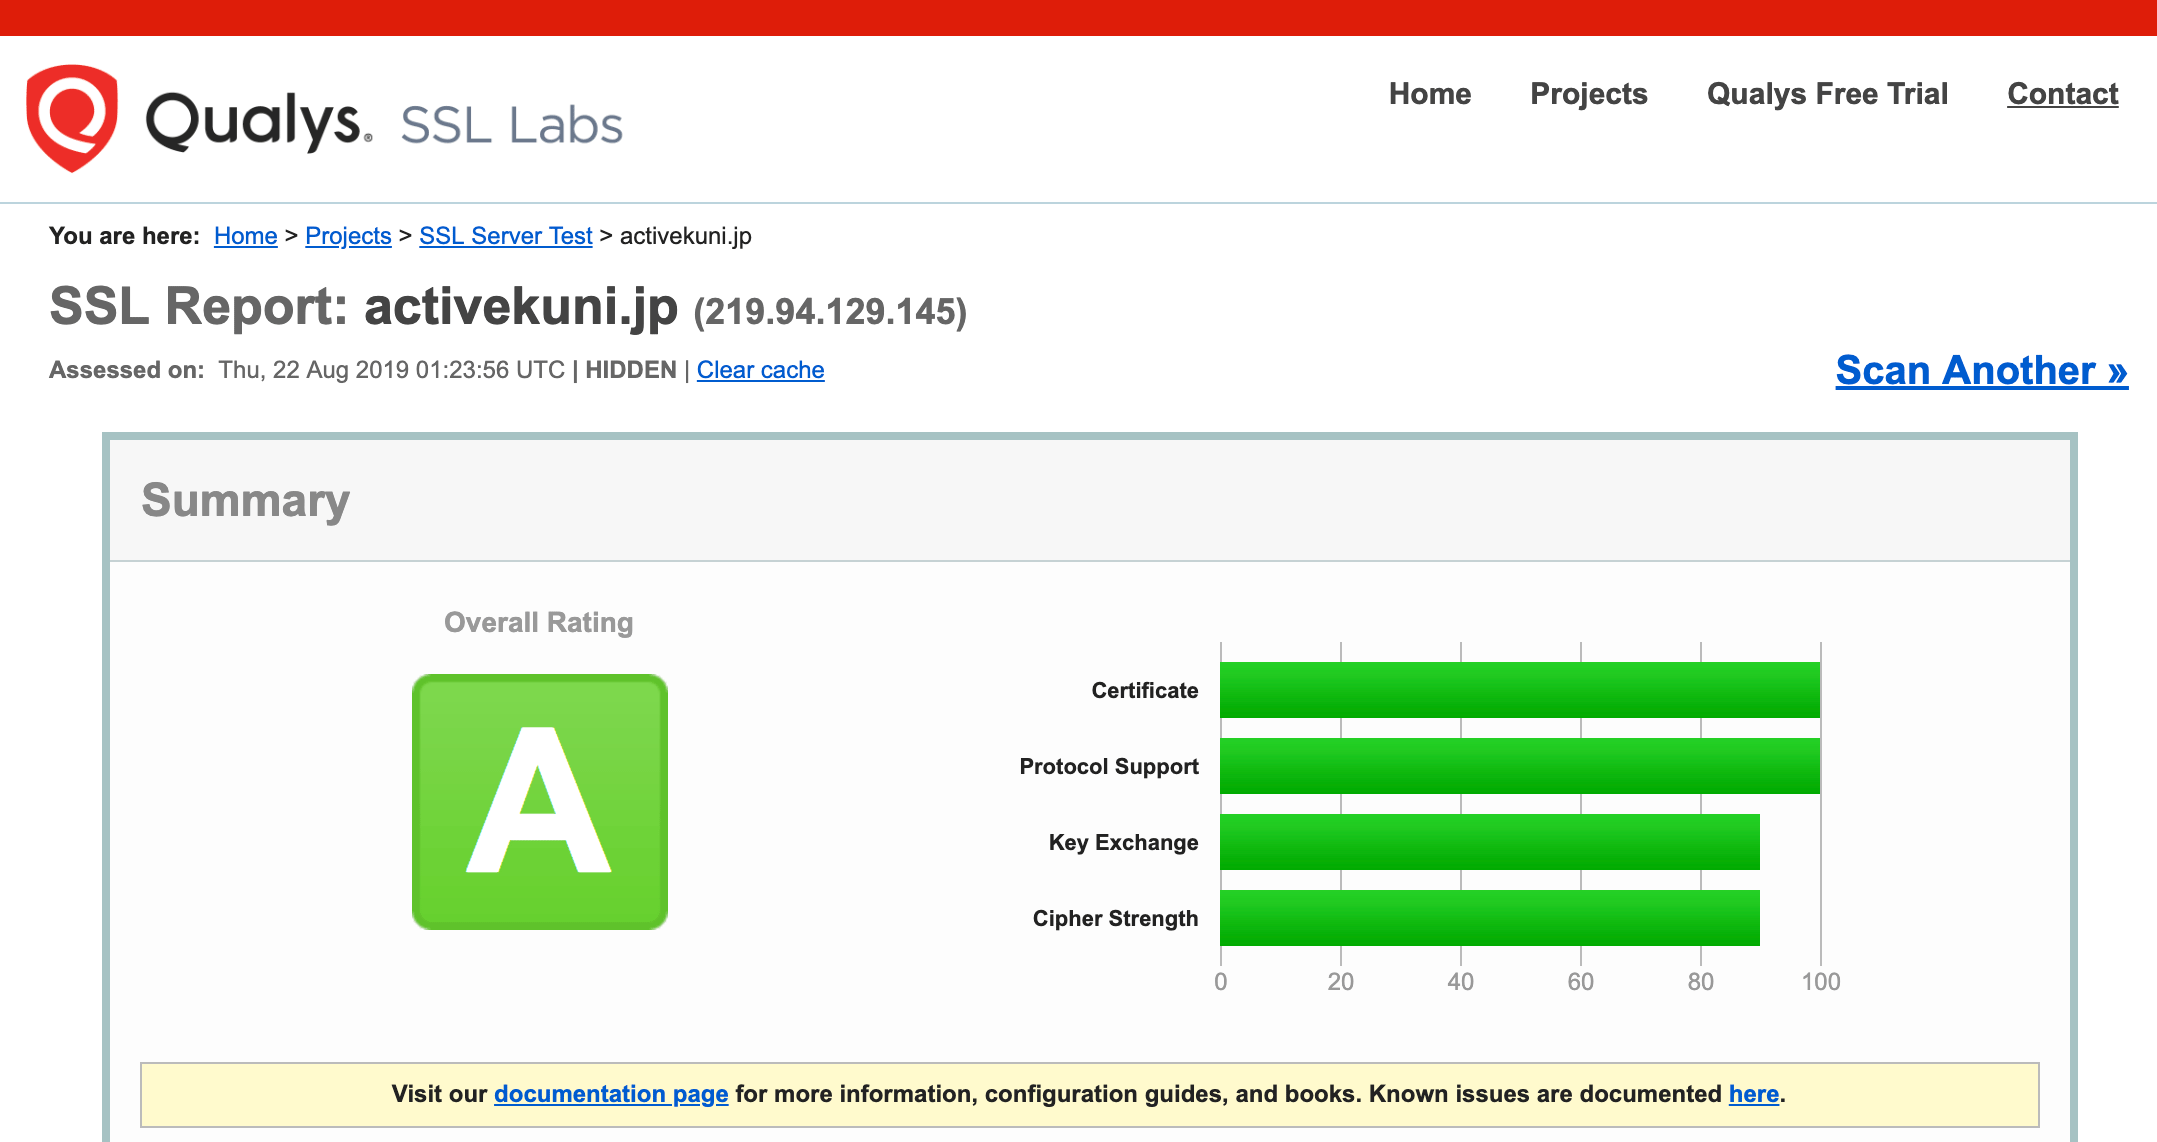
Task: Click the Cipher Strength chart label
Action: coord(1115,918)
